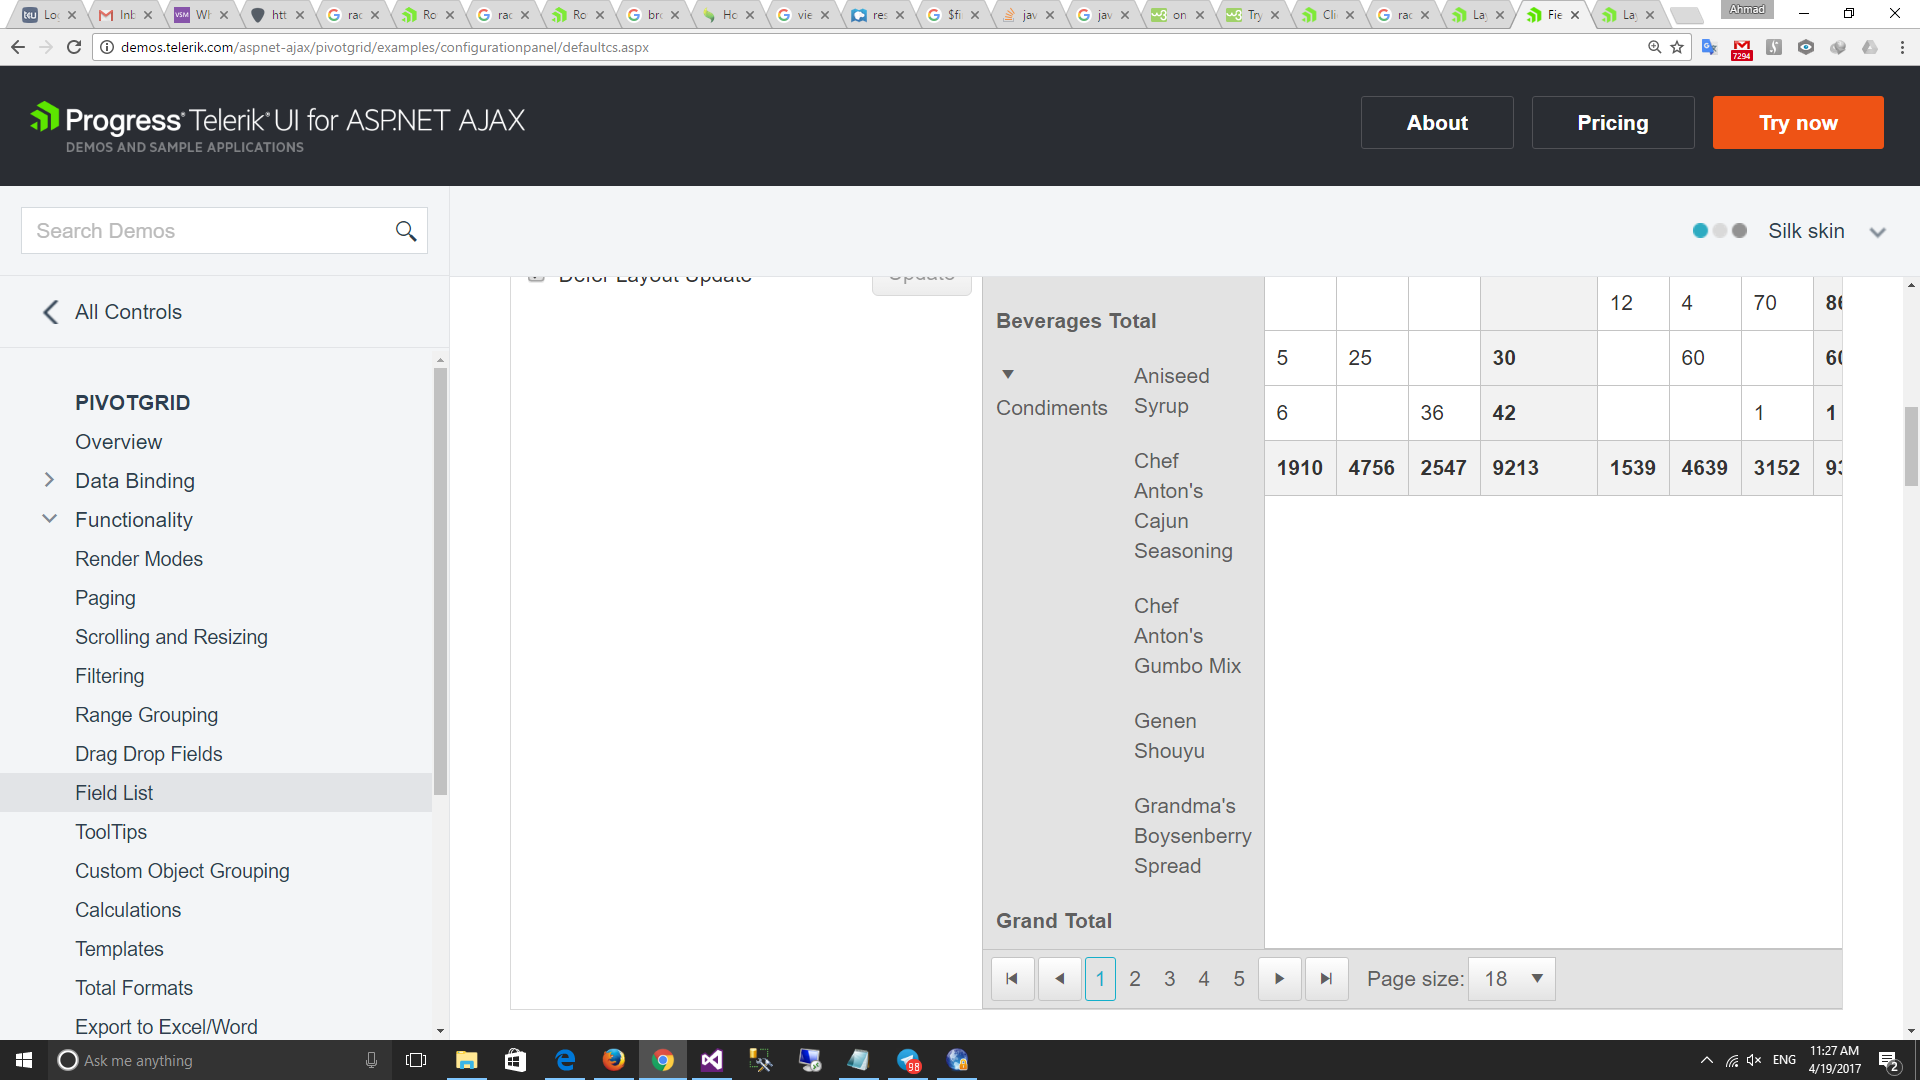Viewport: 1920px width, 1080px height.
Task: Select the Paging demo in sidebar
Action: tap(105, 598)
